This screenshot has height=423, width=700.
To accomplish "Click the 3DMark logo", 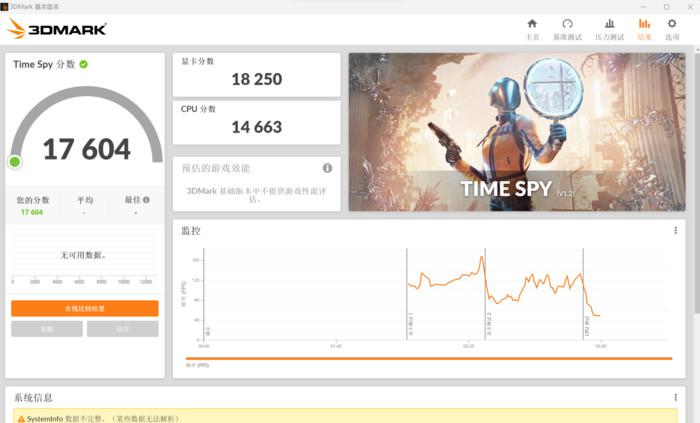I will [x=57, y=29].
